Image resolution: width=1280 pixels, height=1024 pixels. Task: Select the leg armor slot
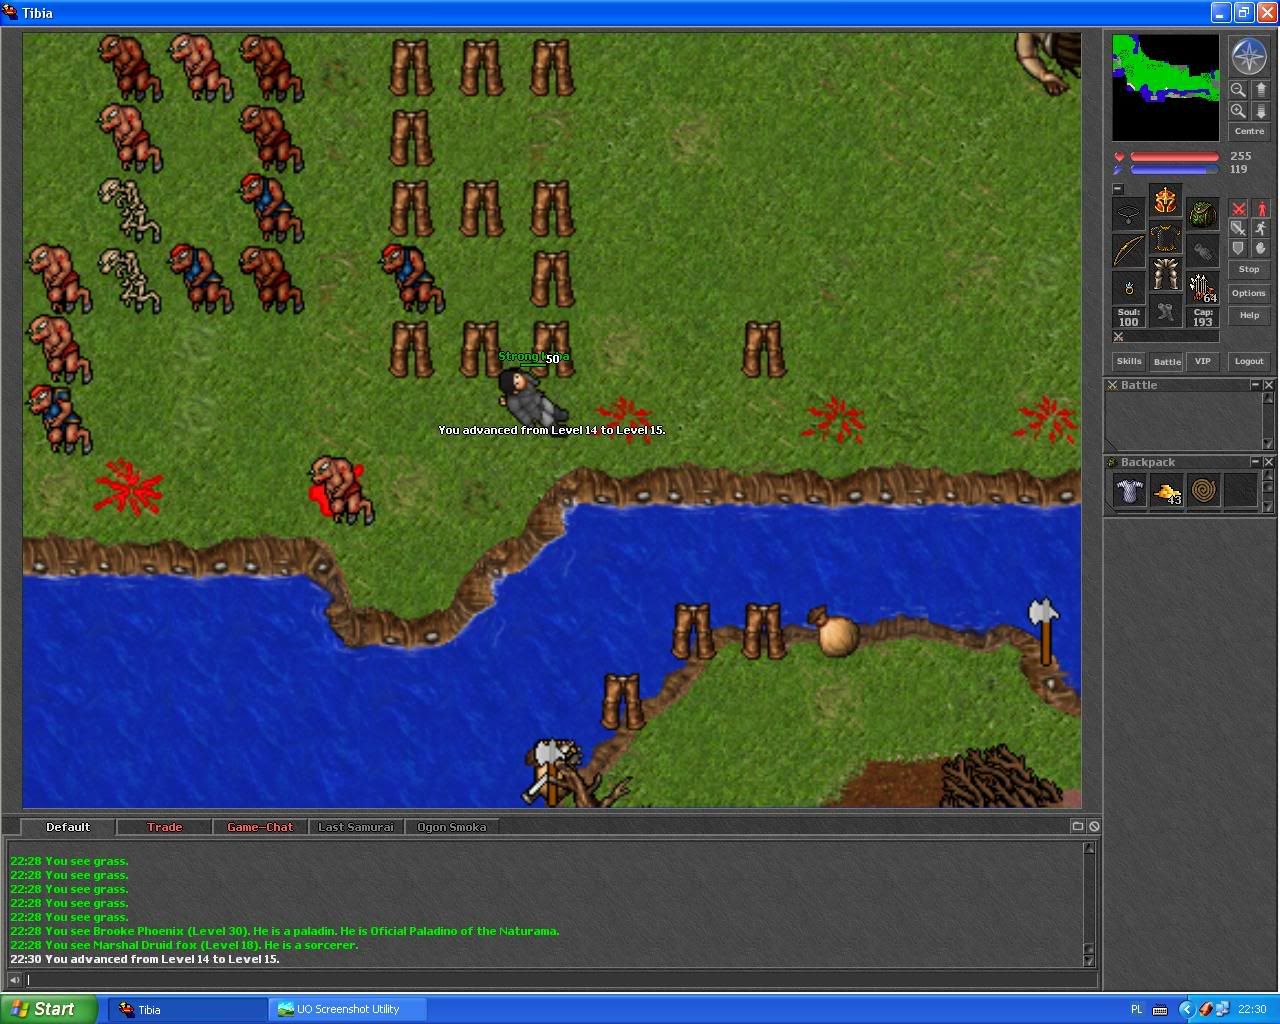click(x=1165, y=274)
